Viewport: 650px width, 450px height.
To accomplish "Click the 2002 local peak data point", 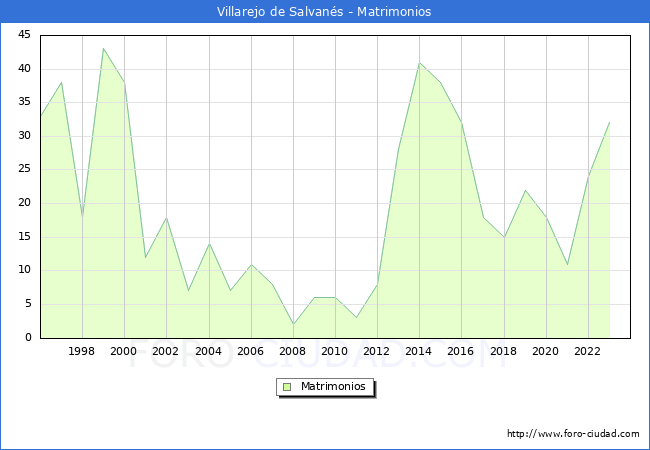I will (x=166, y=218).
